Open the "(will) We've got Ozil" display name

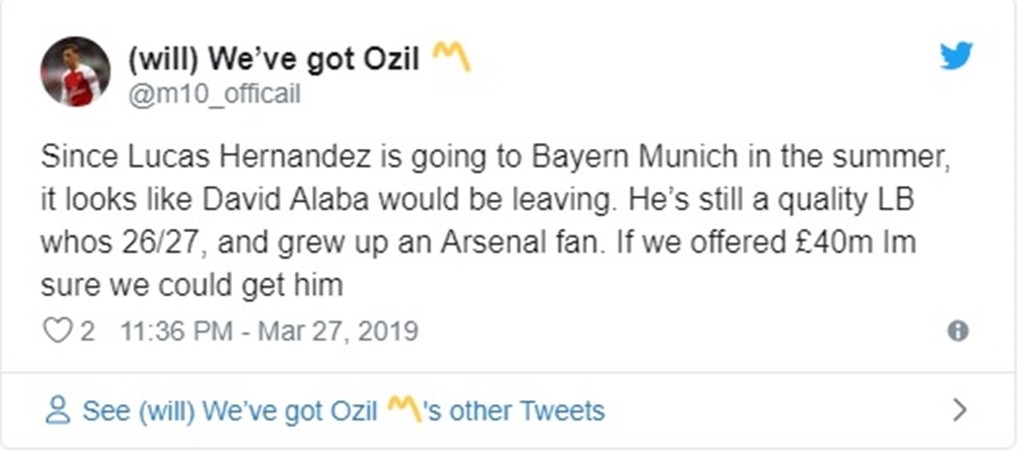pos(273,61)
